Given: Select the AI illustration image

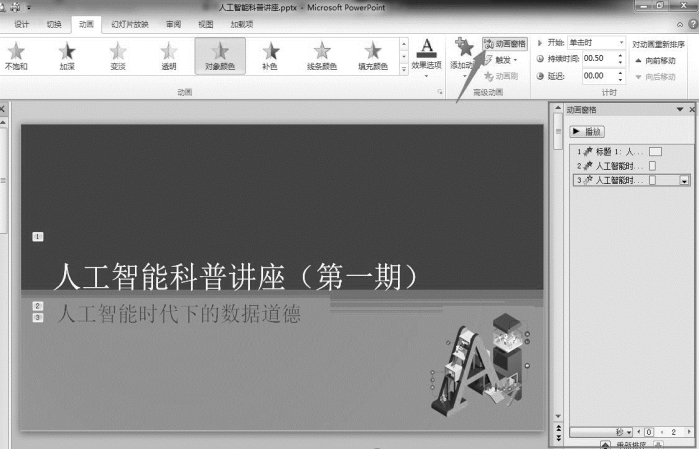Looking at the screenshot, I should [481, 365].
